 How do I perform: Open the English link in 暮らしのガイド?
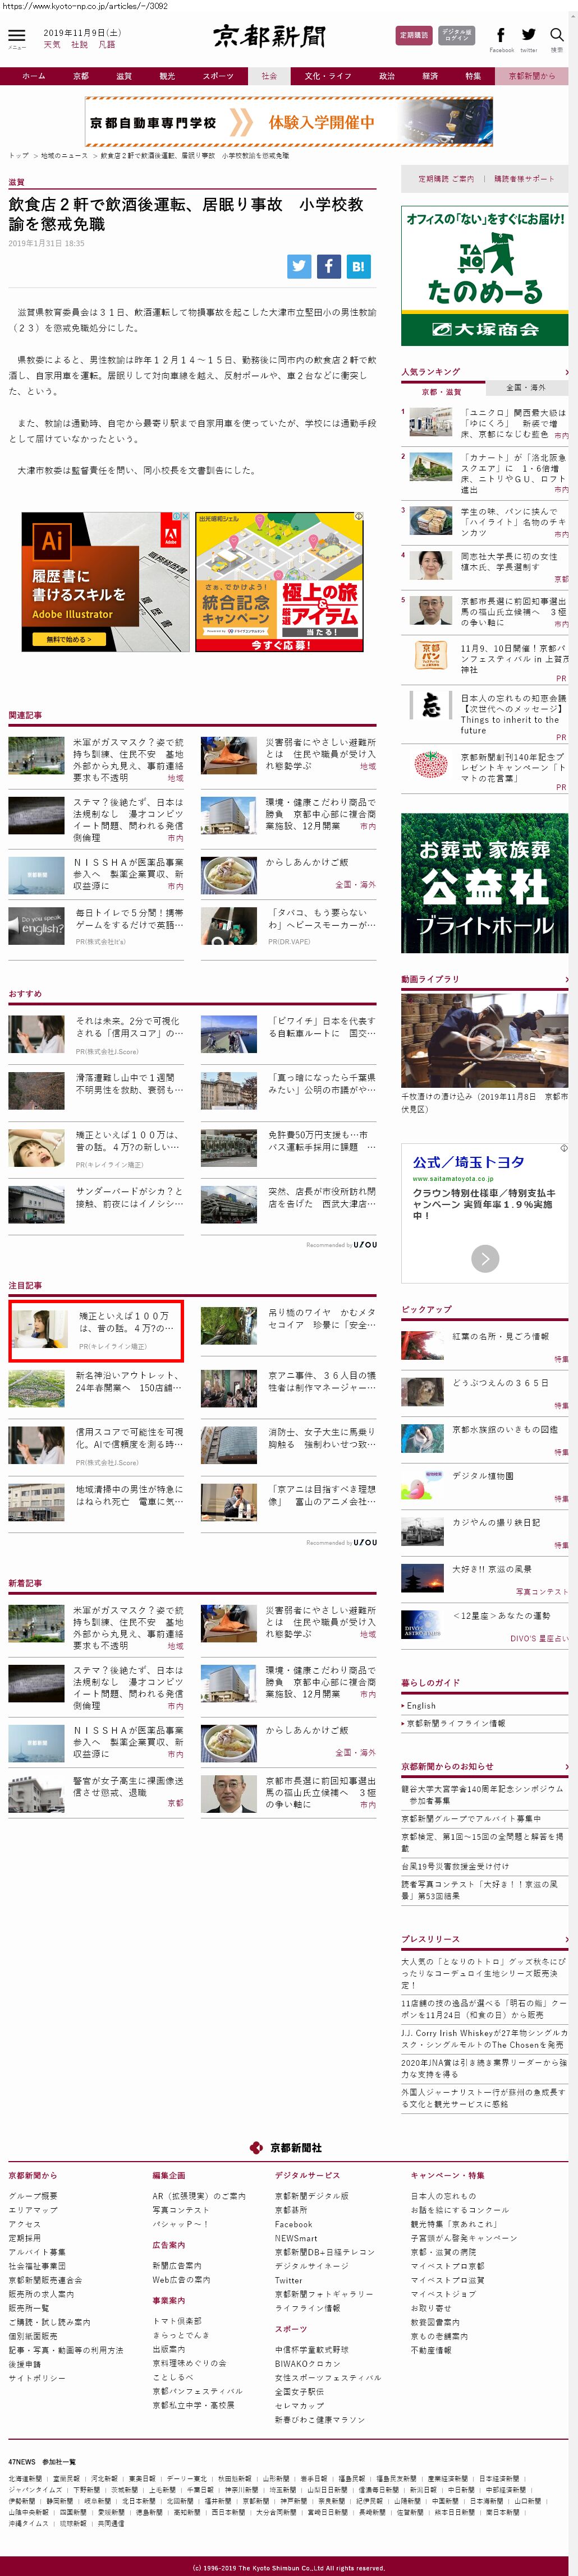point(421,1705)
